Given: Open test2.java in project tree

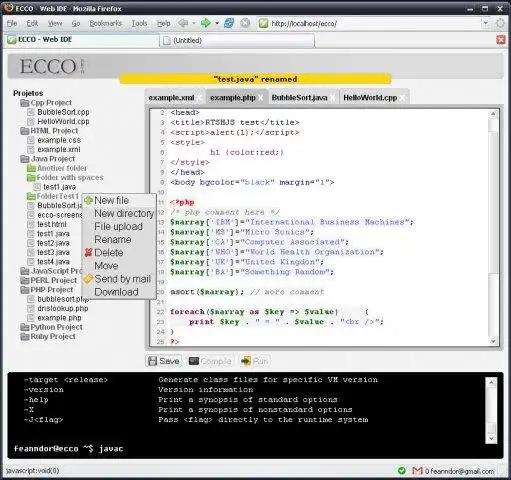Looking at the screenshot, I should (x=49, y=243).
